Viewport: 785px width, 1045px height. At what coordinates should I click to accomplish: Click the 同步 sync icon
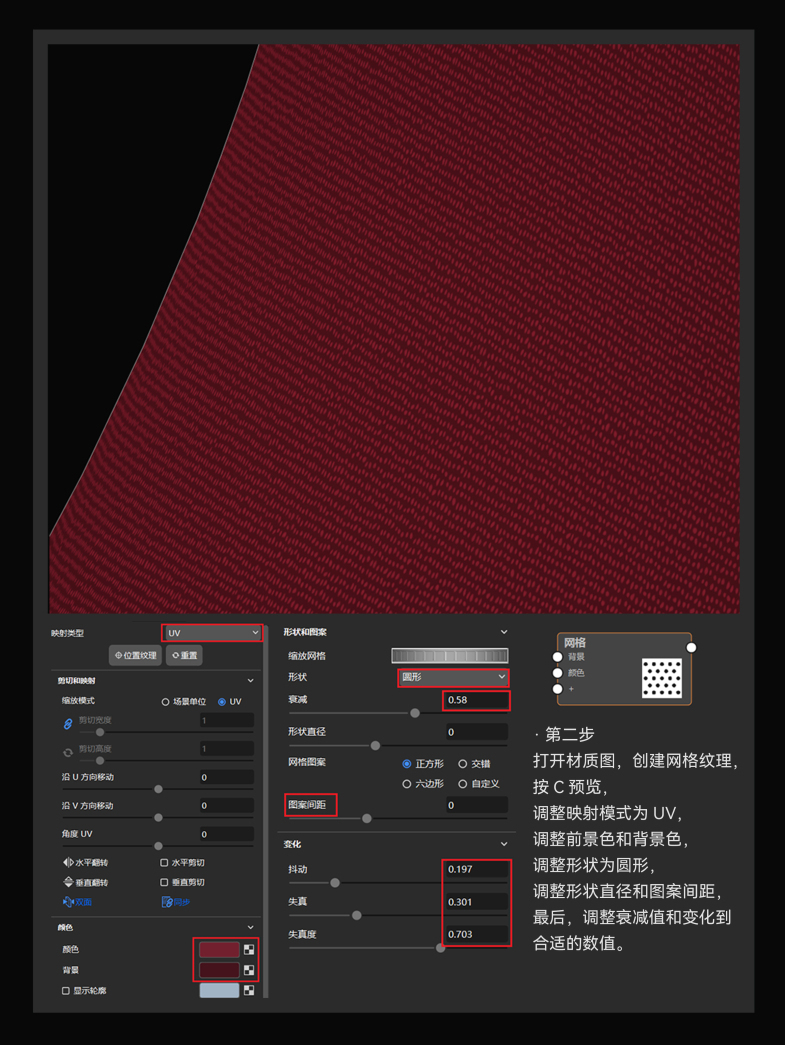167,902
